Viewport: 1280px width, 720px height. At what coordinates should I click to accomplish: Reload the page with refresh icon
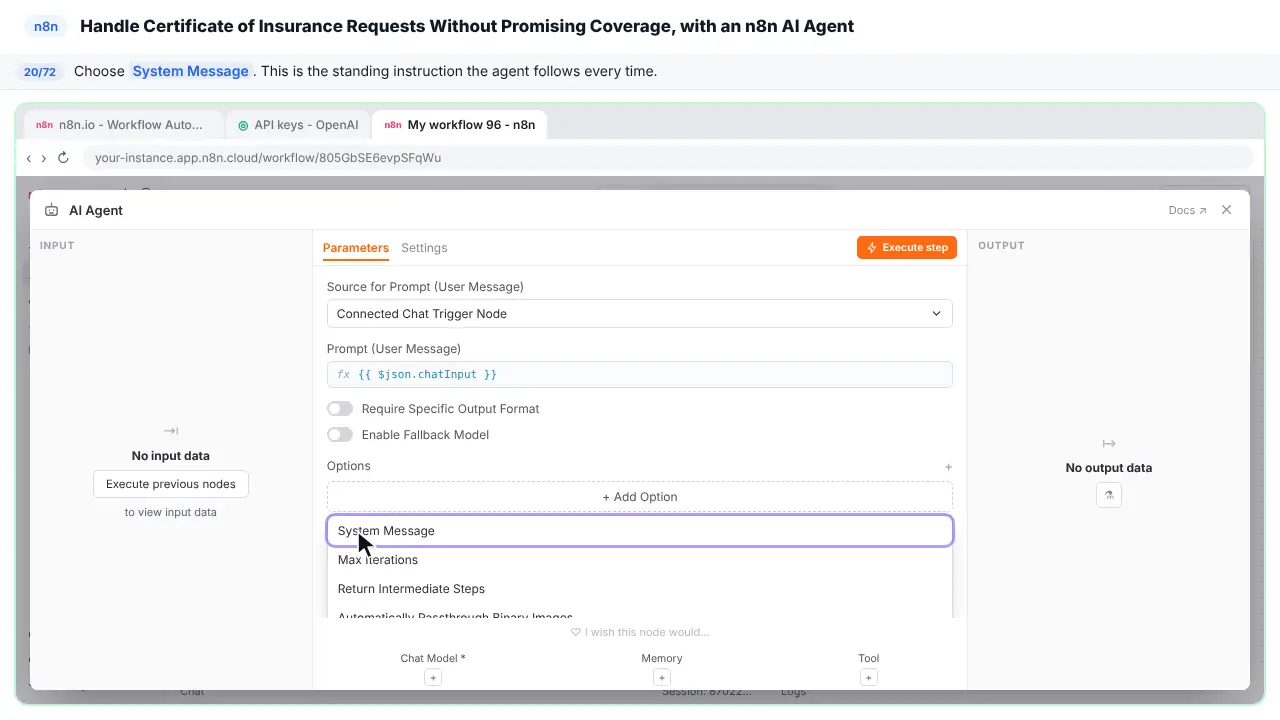tap(64, 158)
